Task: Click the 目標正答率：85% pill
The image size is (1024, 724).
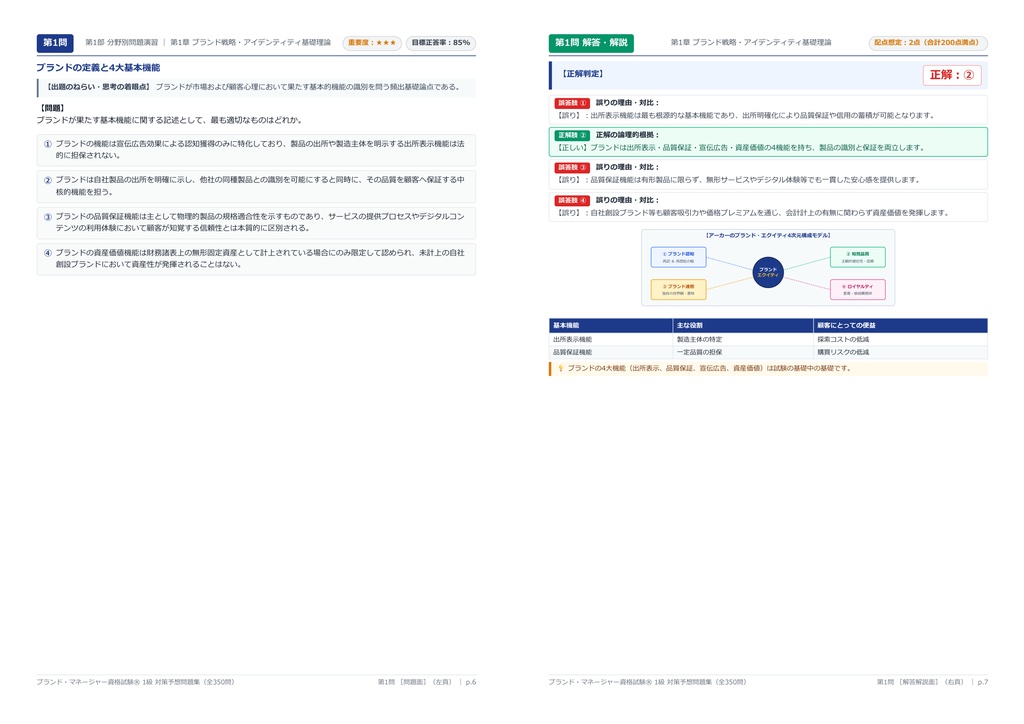Action: pos(441,43)
